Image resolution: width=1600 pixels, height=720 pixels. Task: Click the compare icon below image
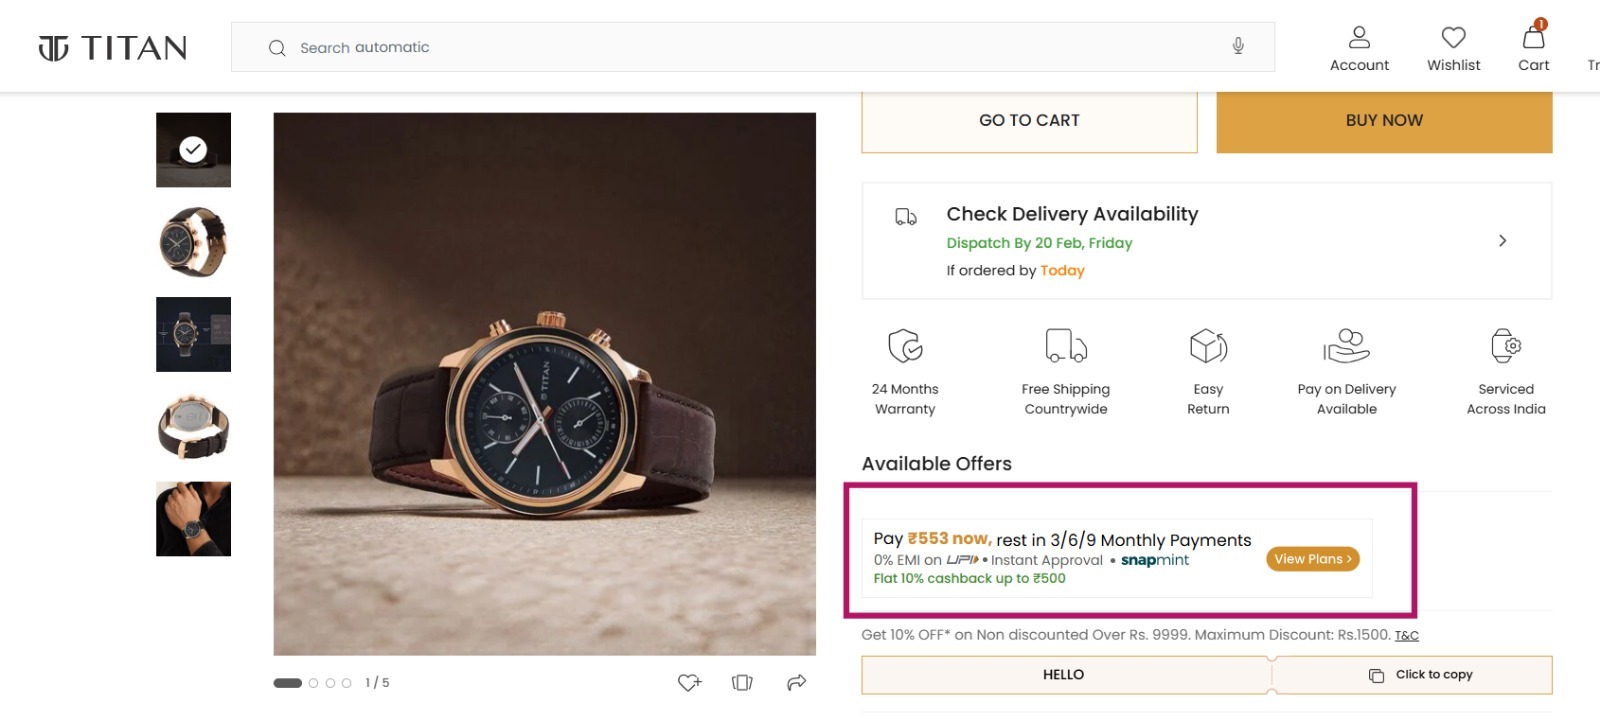[742, 683]
